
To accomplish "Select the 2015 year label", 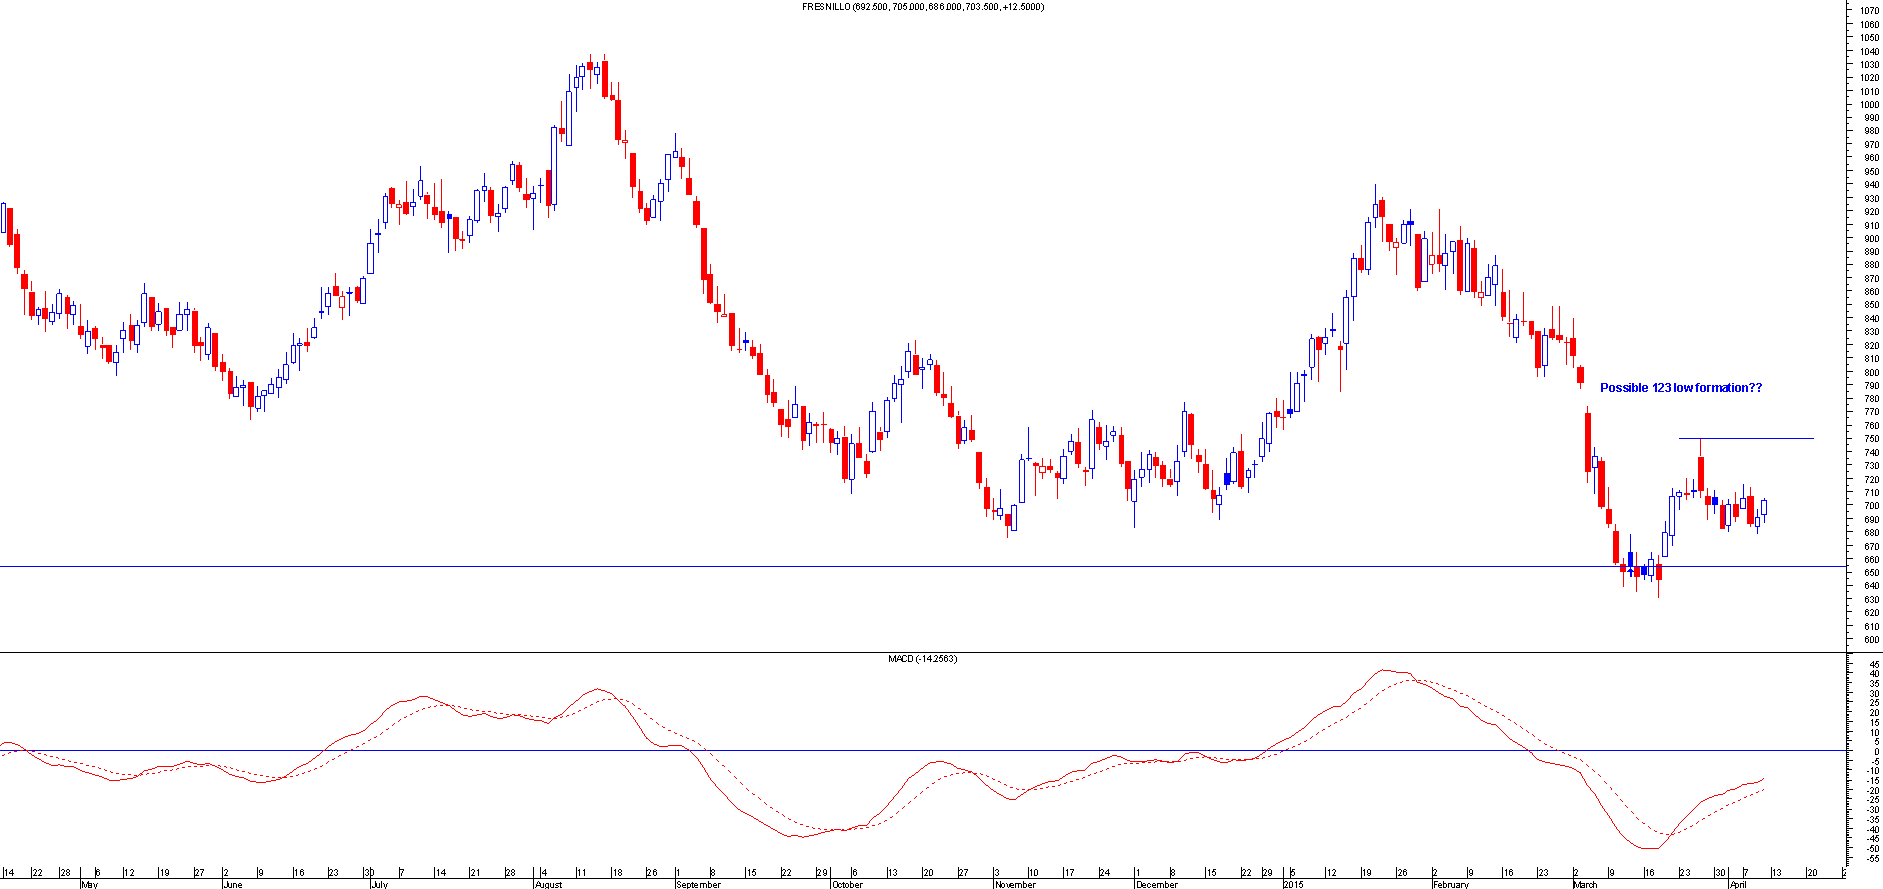I will click(x=1293, y=884).
